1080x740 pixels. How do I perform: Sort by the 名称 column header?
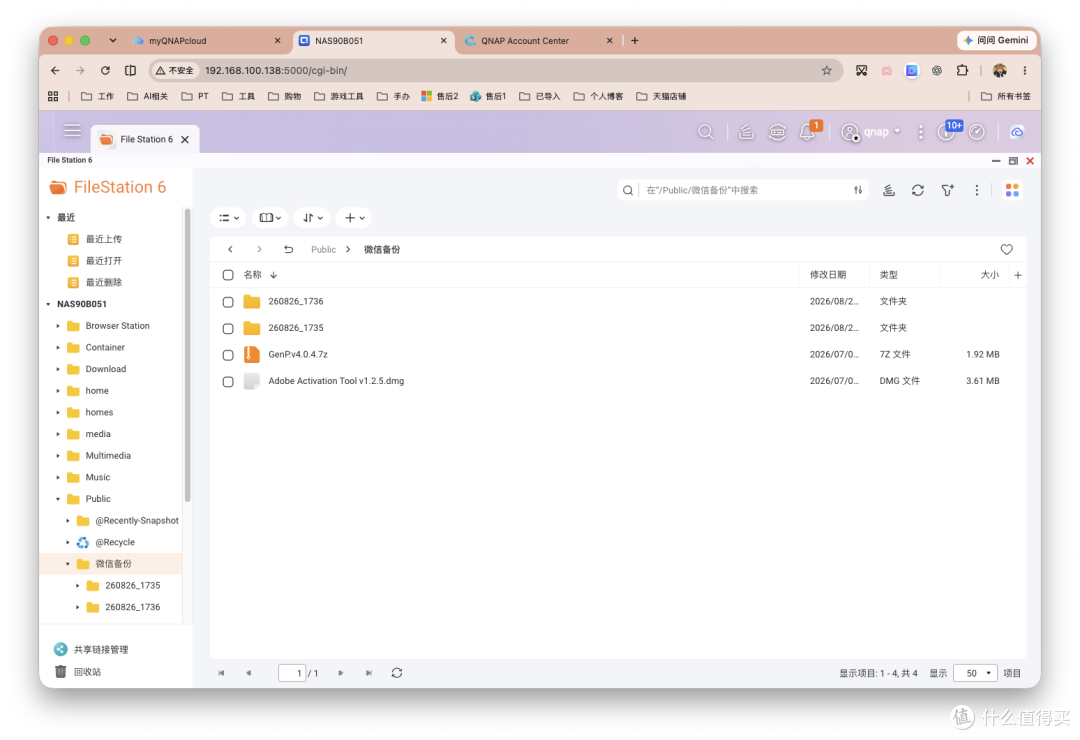point(252,275)
